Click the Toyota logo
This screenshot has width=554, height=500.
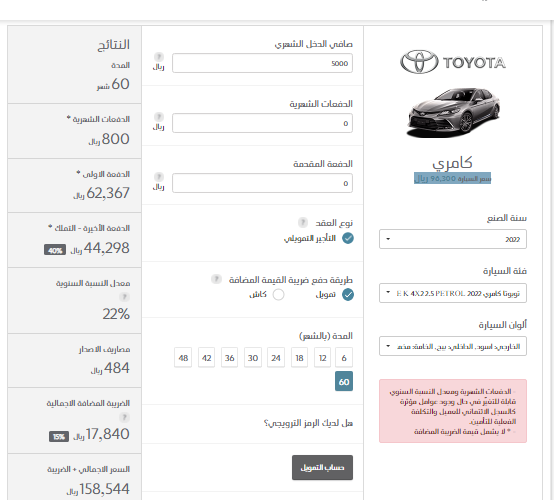click(x=453, y=62)
